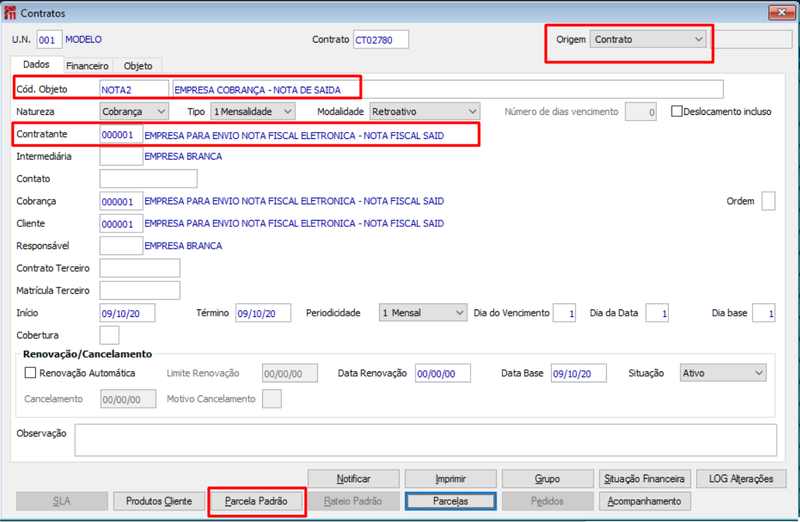
Task: Open the Situação dropdown showing Ativo
Action: point(723,373)
